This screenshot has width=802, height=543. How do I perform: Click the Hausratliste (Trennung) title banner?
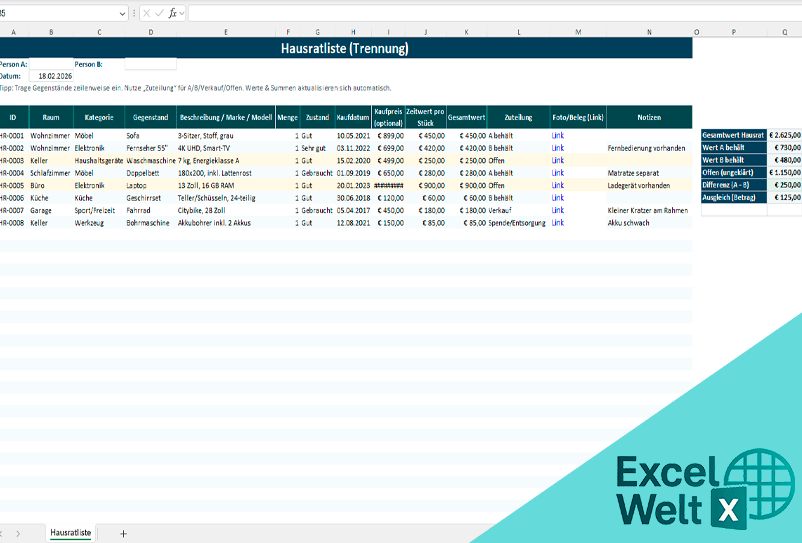pyautogui.click(x=345, y=48)
